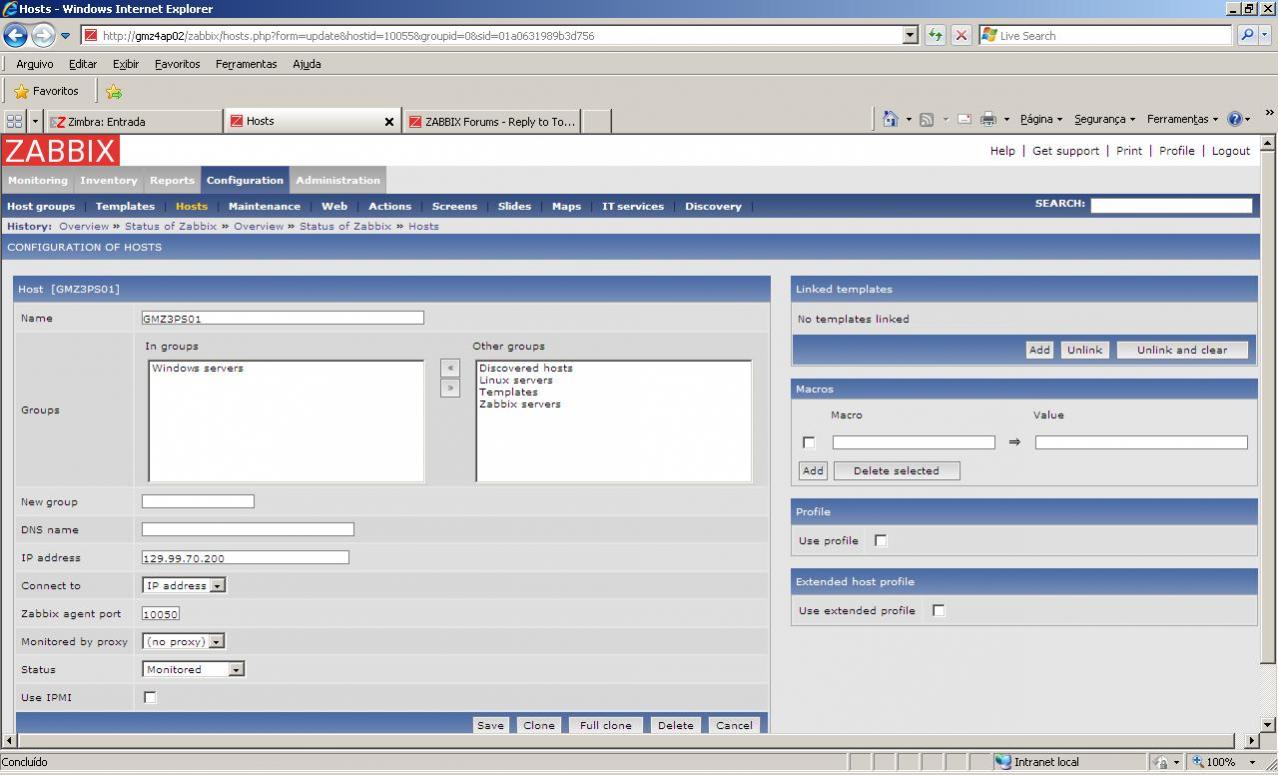Open the Inventory tab in Zabbix

[108, 181]
